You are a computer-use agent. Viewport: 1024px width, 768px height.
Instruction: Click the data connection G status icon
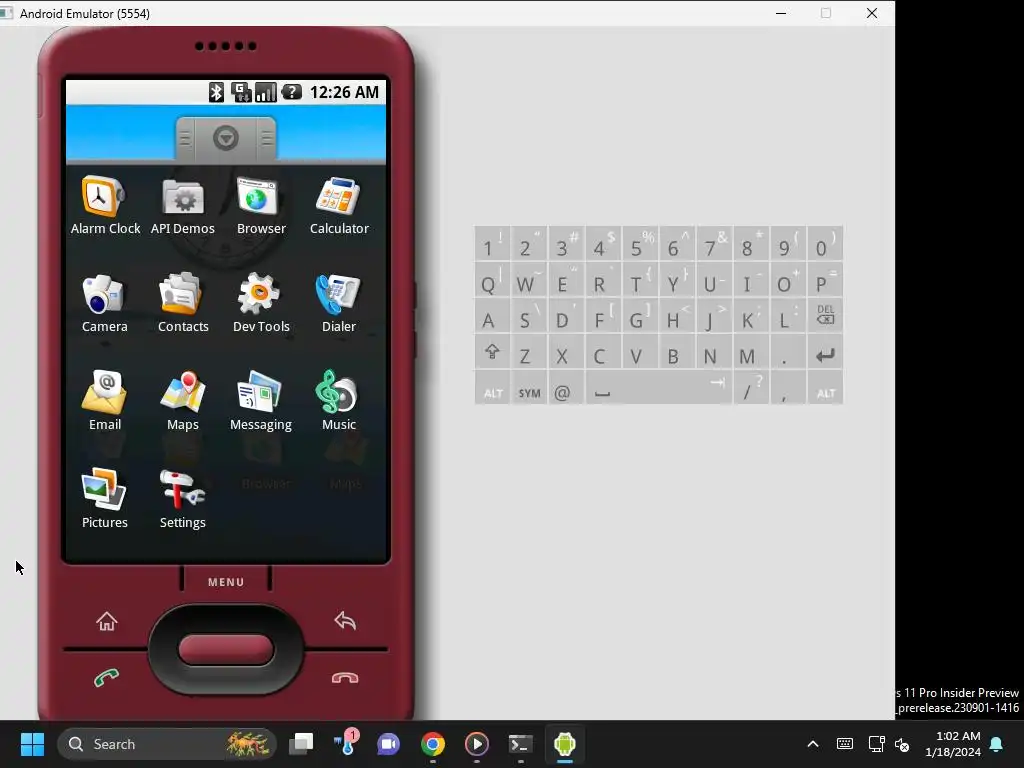tap(241, 92)
